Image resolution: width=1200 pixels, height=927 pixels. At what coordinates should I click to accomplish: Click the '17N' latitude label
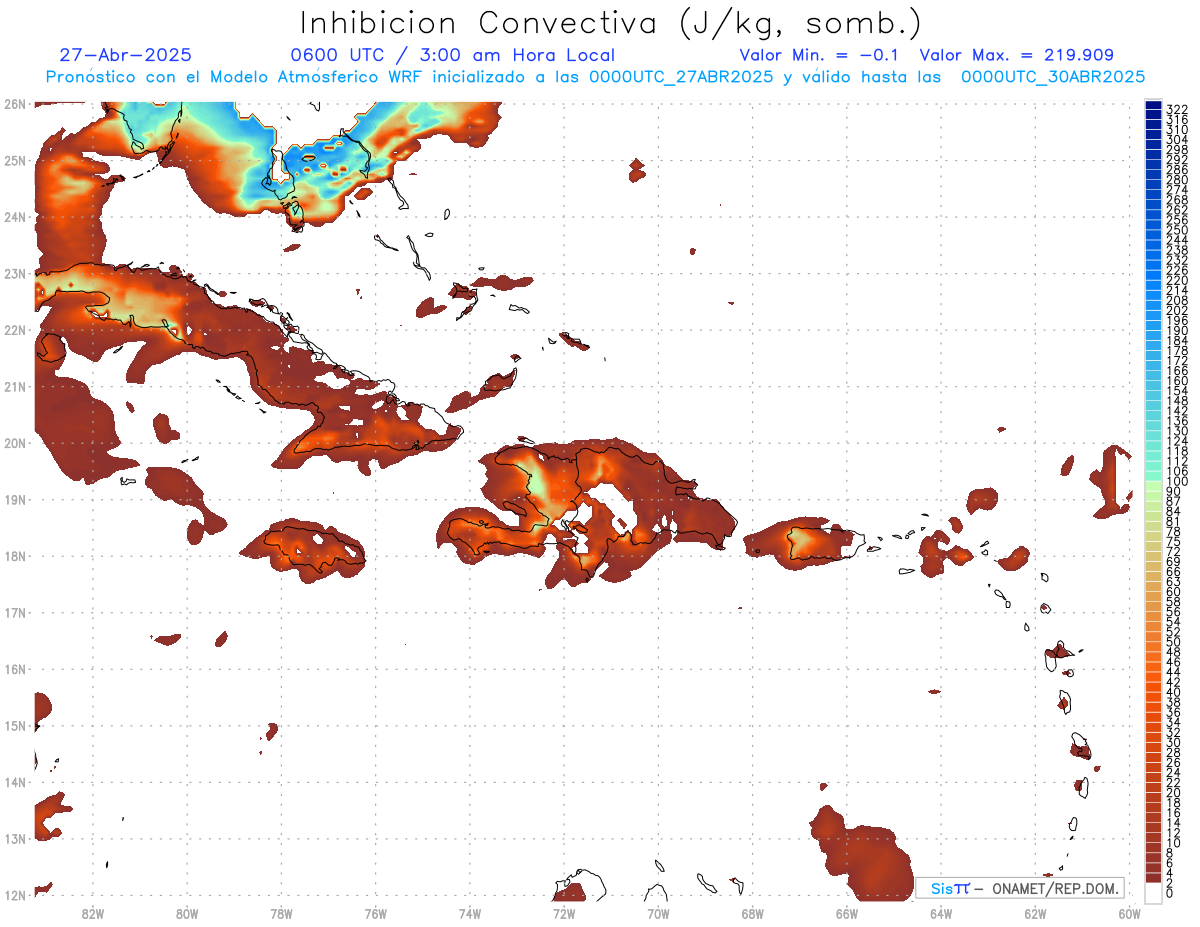(x=15, y=612)
